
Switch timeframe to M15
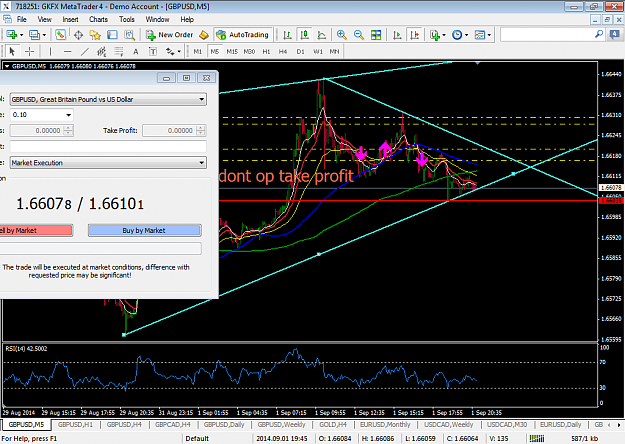(232, 51)
